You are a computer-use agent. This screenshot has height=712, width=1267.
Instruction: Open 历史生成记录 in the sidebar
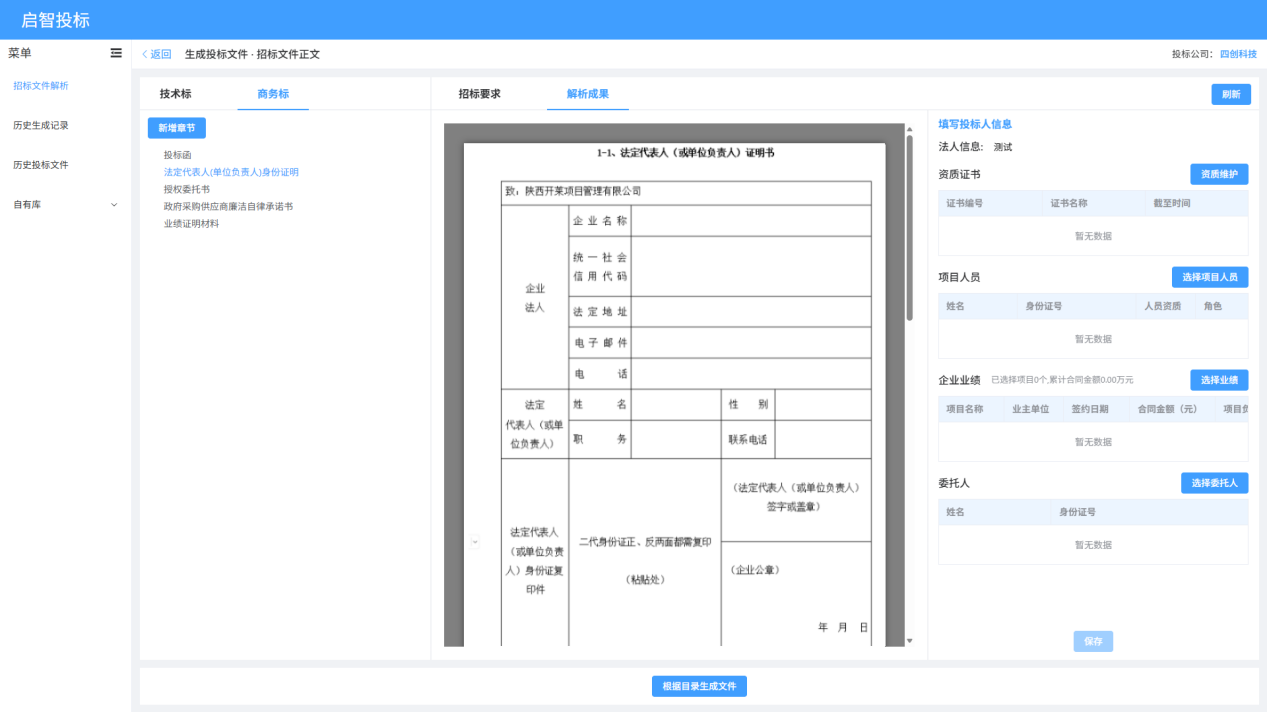coord(41,126)
